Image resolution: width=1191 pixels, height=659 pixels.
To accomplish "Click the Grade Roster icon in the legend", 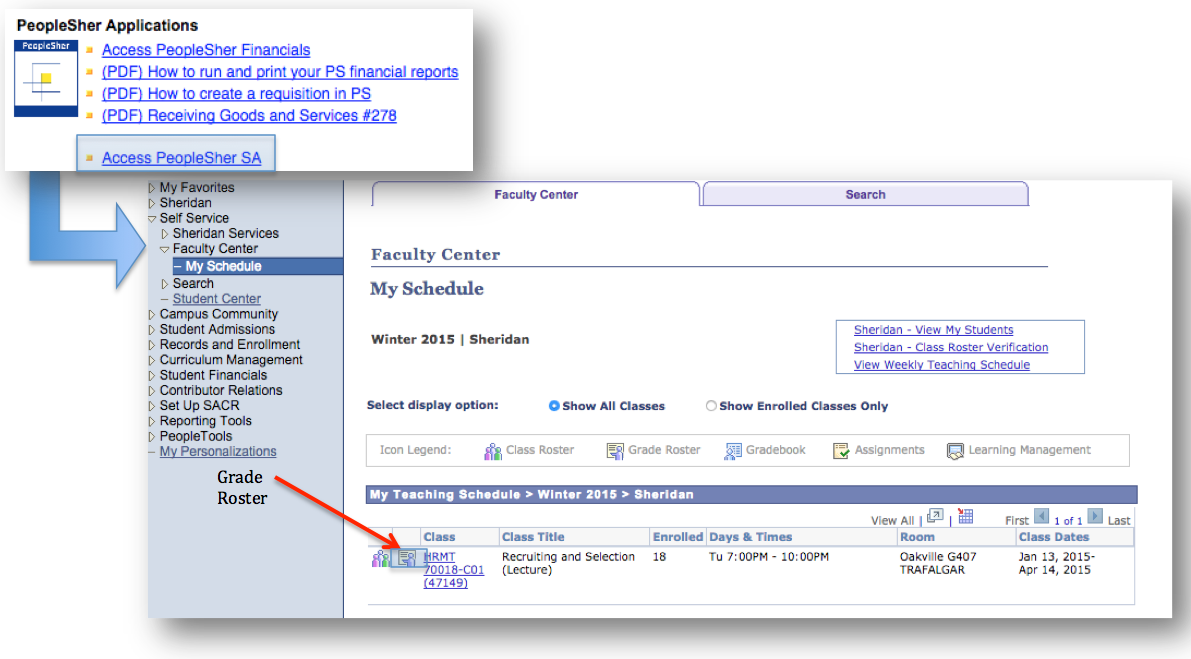I will [614, 451].
